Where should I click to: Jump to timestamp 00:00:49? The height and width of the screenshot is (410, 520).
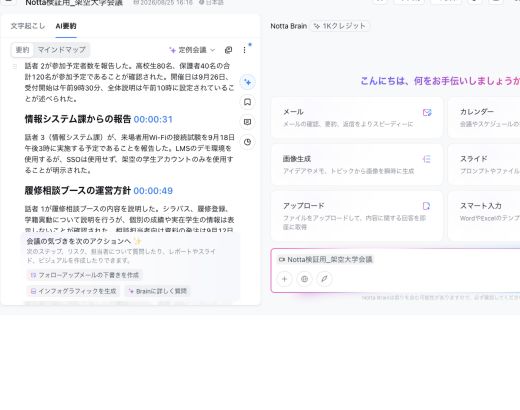(x=153, y=191)
